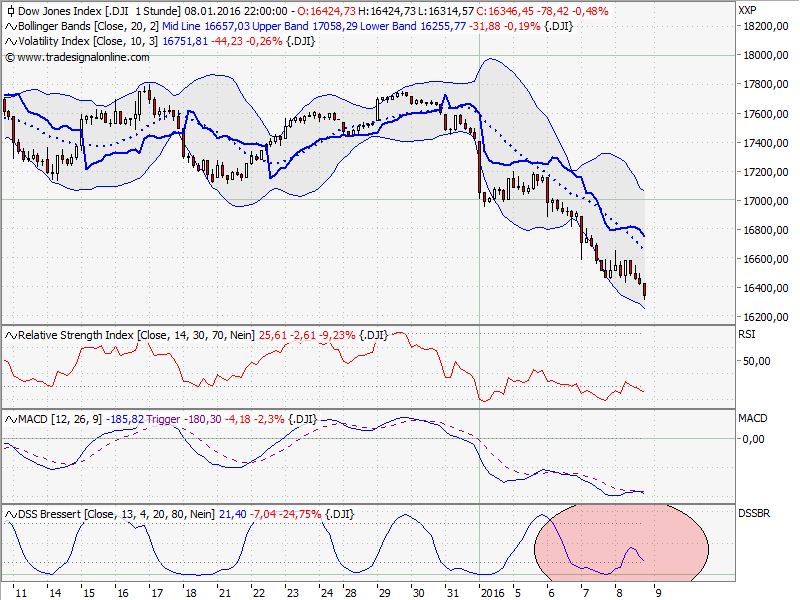800x600 pixels.
Task: Toggle the Trigger line in MACD legend
Action: [163, 421]
